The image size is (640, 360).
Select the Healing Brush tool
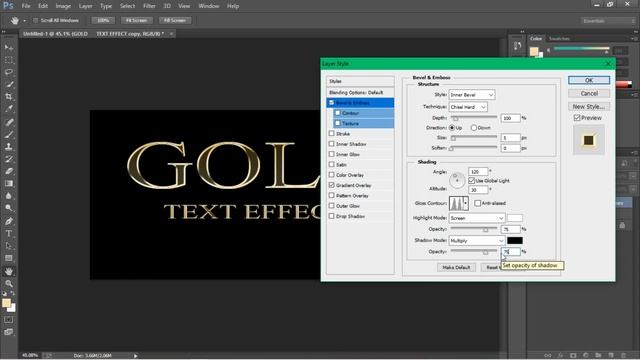tap(9, 122)
